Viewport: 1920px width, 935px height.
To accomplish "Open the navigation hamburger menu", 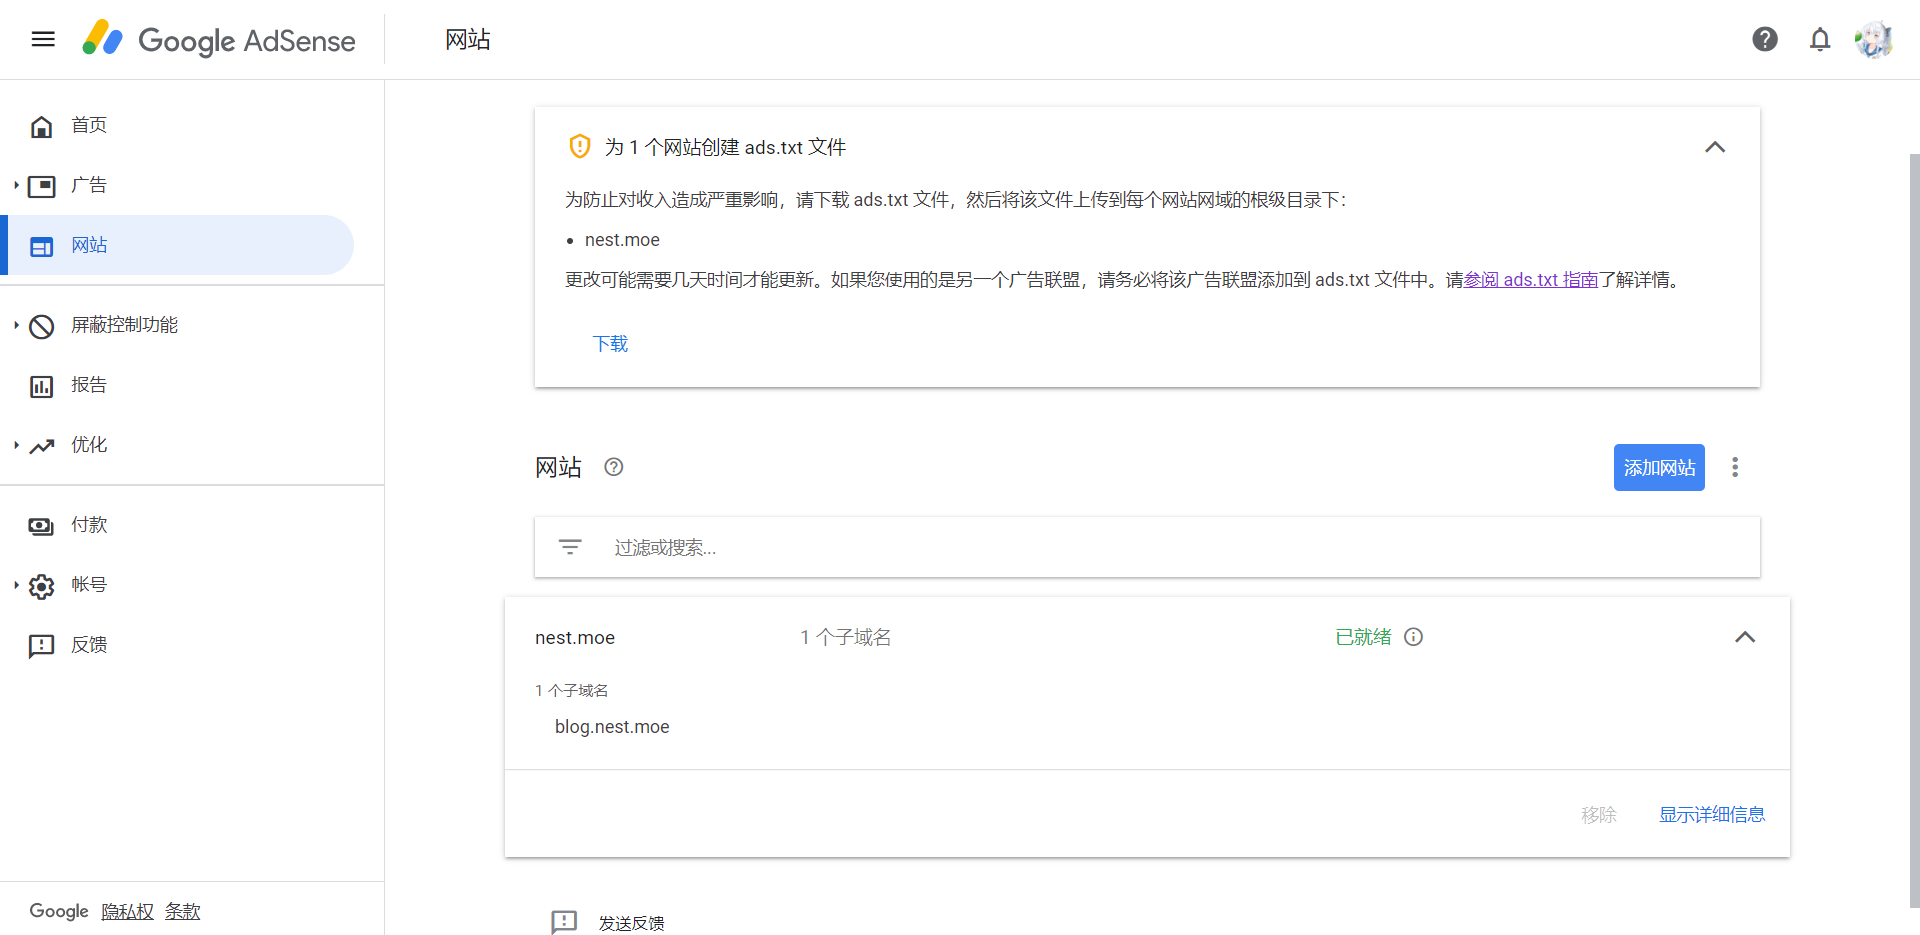I will pos(42,39).
